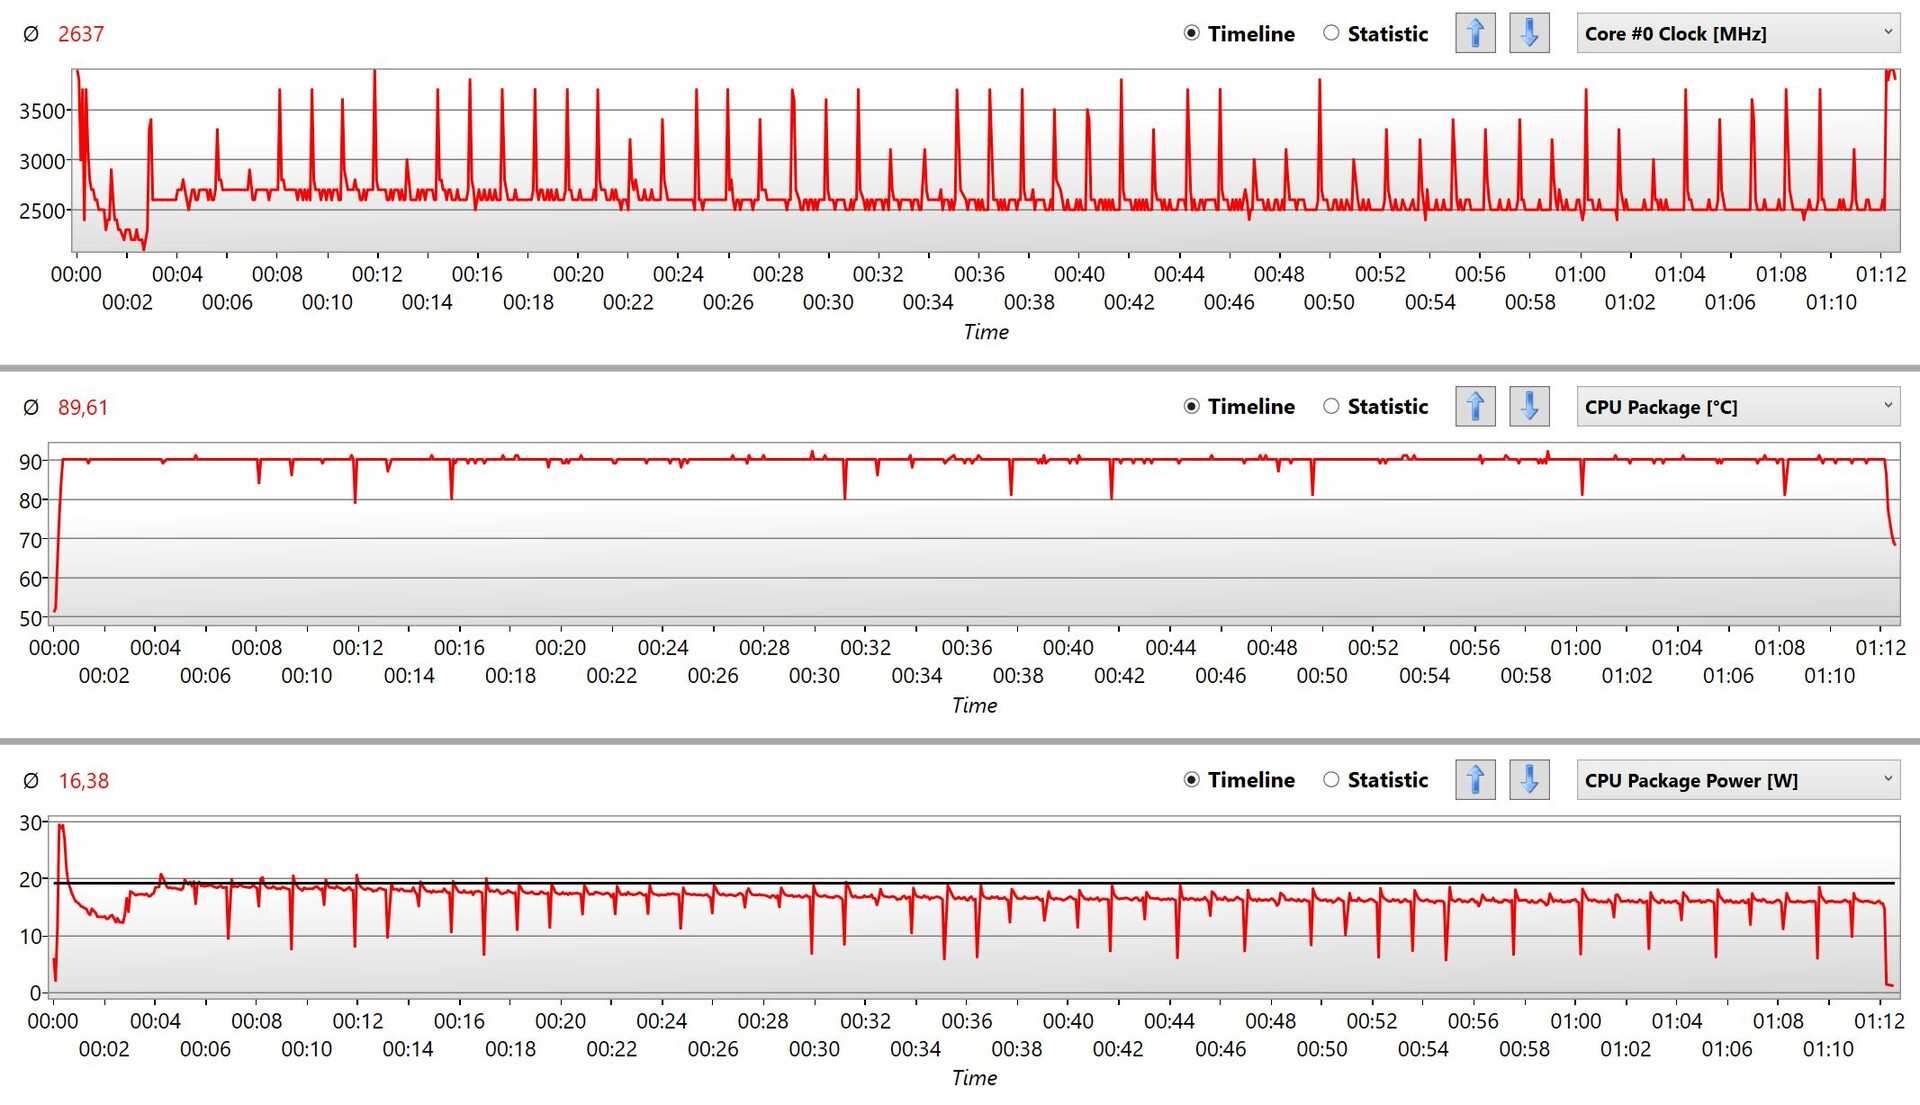This screenshot has width=1920, height=1105.
Task: Click down arrow in Core #0 Clock panel
Action: (1529, 33)
